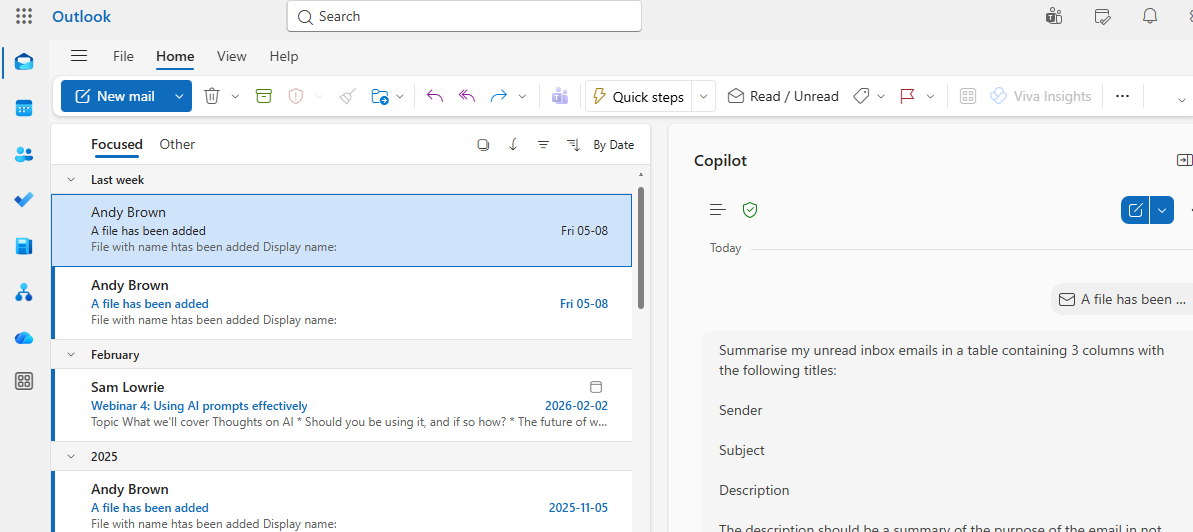Open the File menu
Image resolution: width=1193 pixels, height=532 pixels.
pyautogui.click(x=123, y=56)
